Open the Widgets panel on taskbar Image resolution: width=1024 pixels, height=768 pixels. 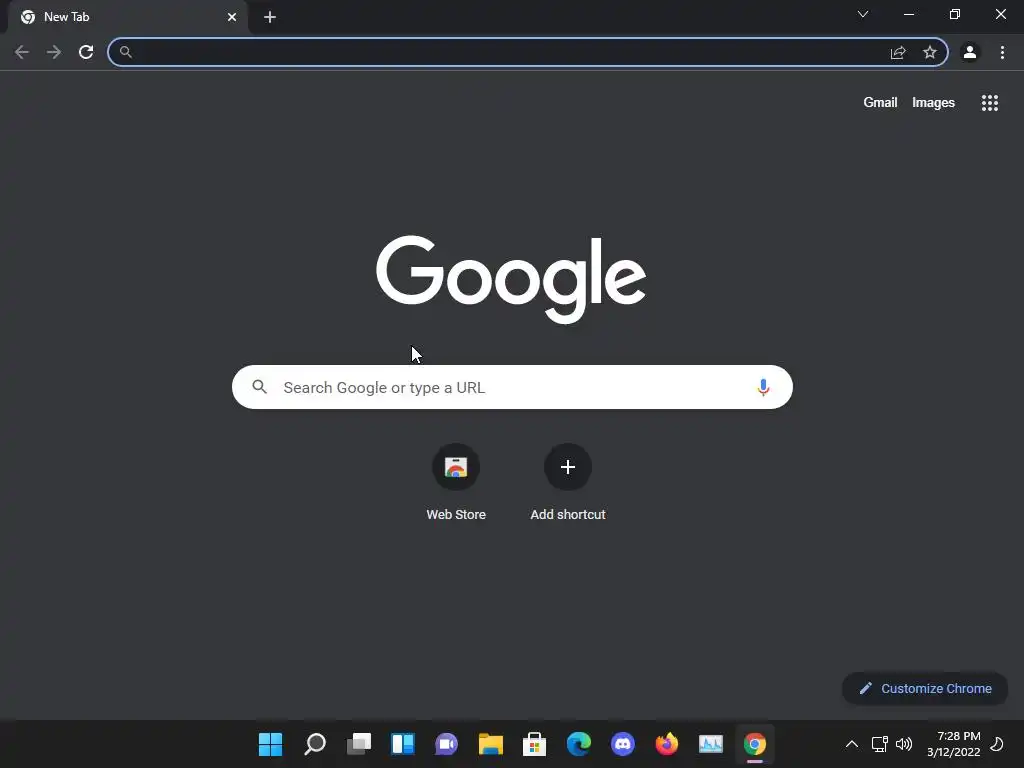tap(402, 744)
